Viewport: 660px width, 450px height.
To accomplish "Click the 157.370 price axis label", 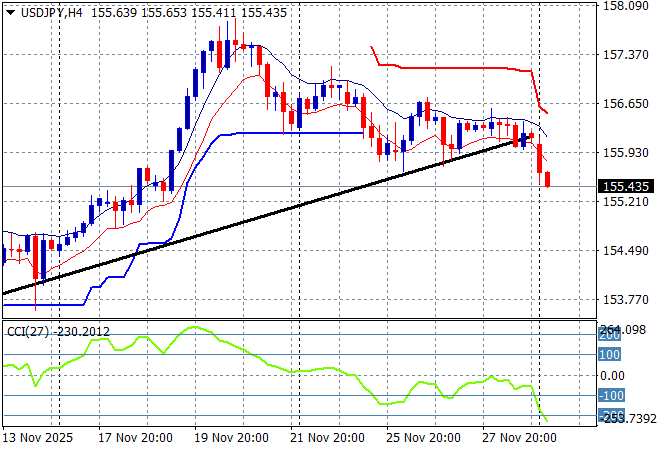I will [x=626, y=54].
